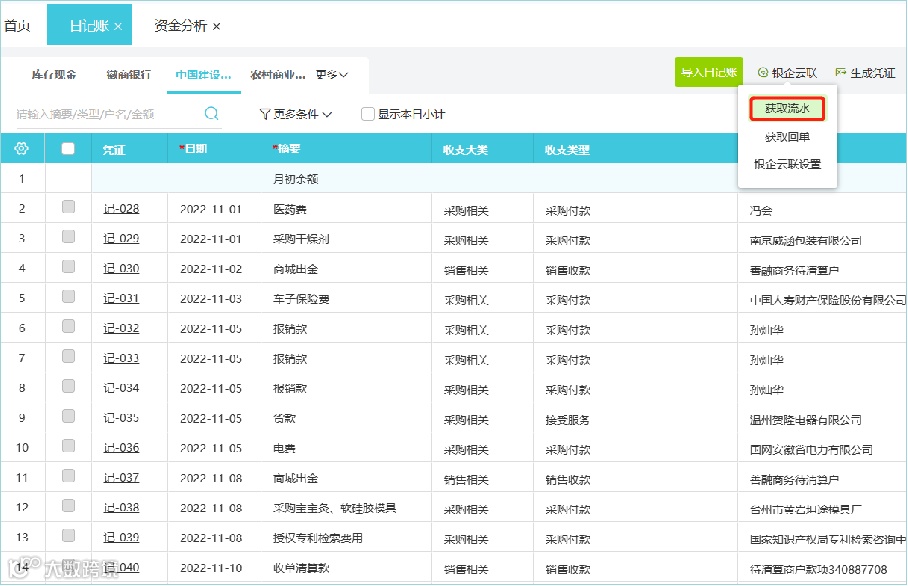The height and width of the screenshot is (586, 908).
Task: Click the 国网安徽省电力有限公司 payee cell
Action: 811,450
